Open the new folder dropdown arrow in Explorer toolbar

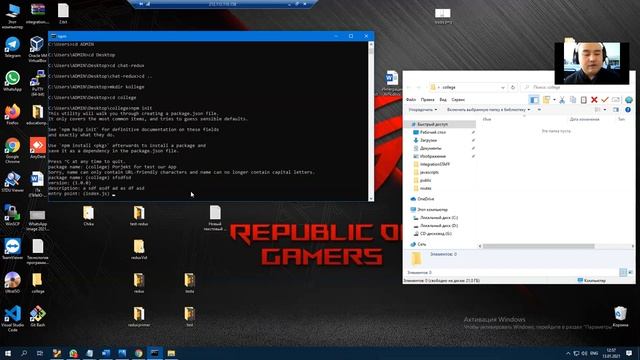click(554, 100)
